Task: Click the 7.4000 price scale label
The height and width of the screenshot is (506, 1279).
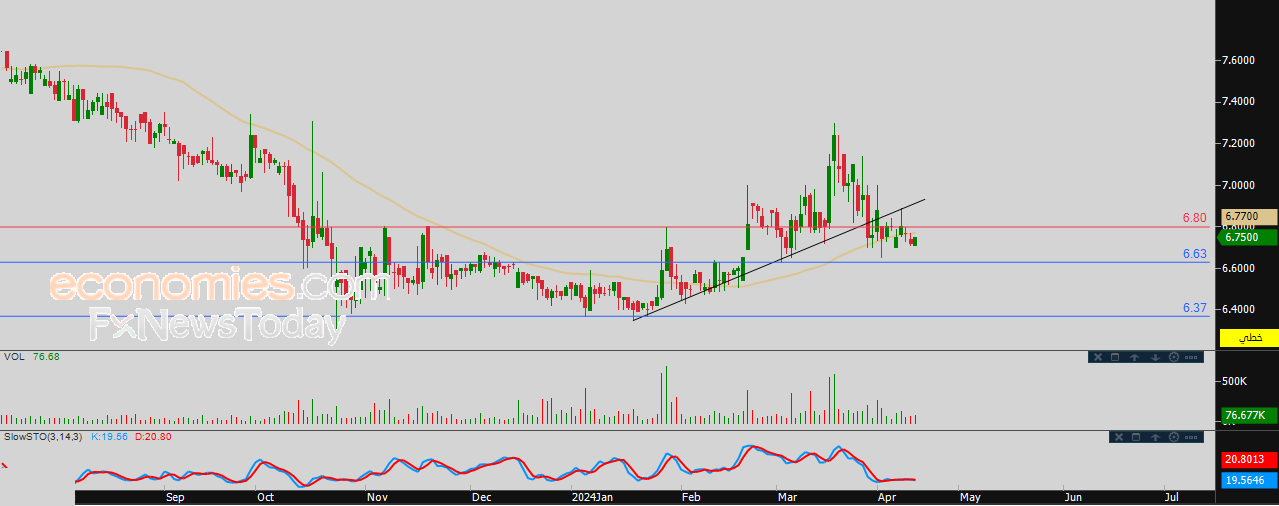Action: pos(1238,102)
